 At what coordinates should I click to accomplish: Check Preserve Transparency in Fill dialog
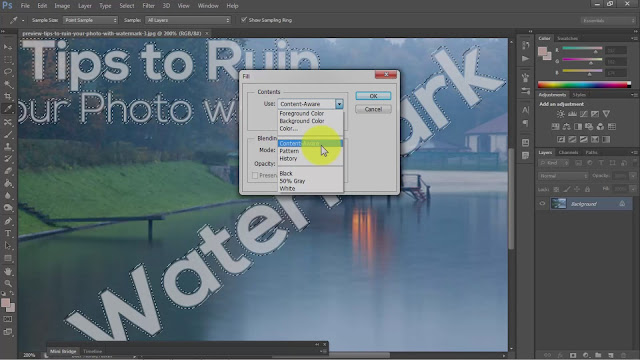pyautogui.click(x=255, y=176)
